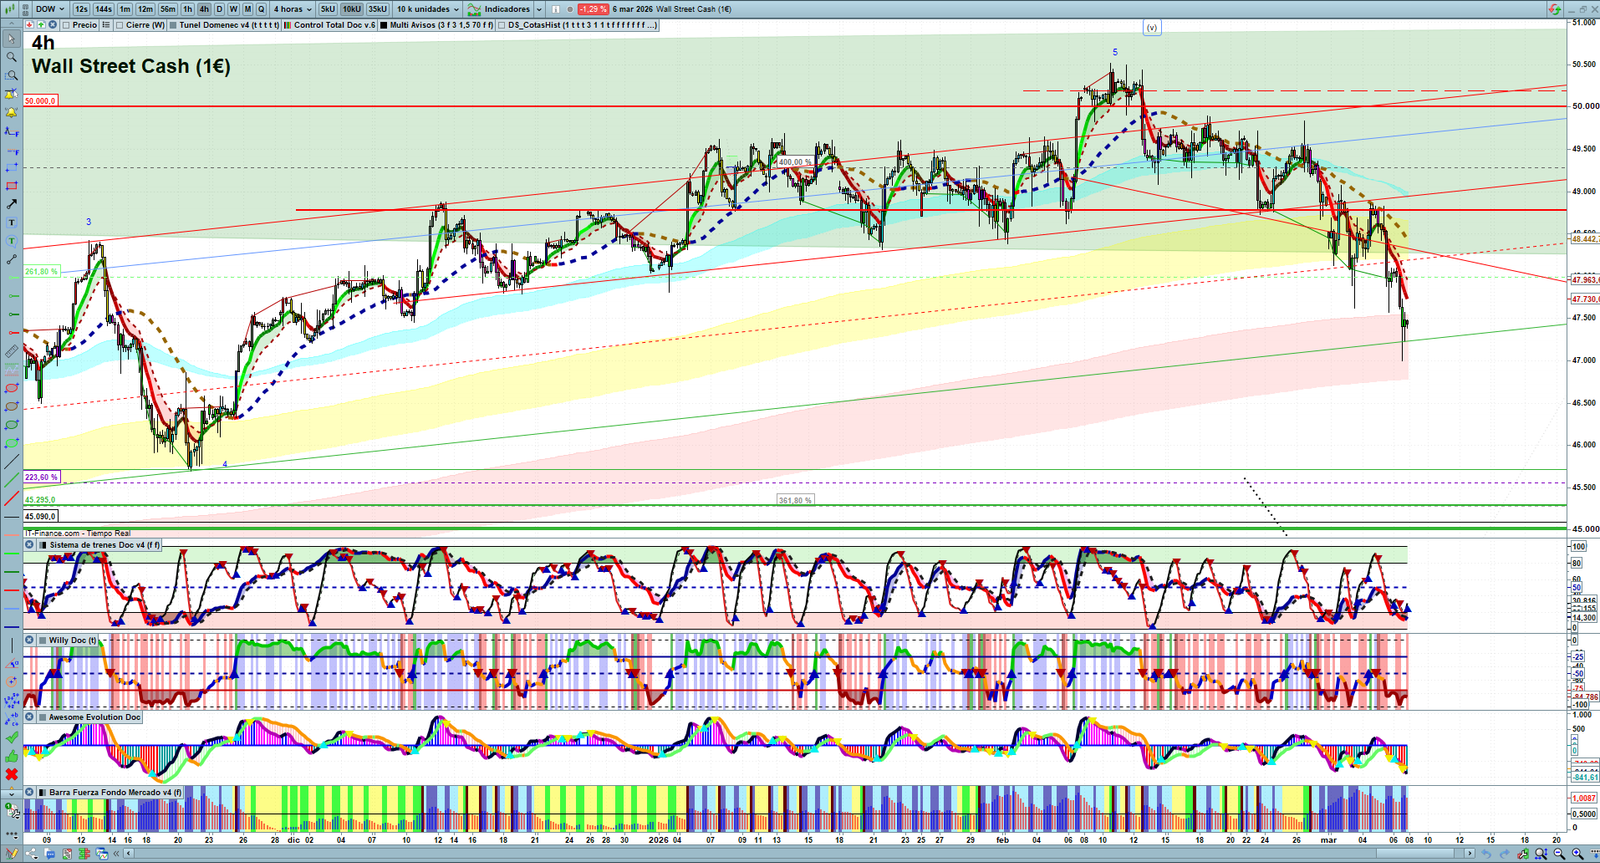Switch to the 56m timeframe
Viewport: 1600px width, 863px height.
click(x=167, y=9)
